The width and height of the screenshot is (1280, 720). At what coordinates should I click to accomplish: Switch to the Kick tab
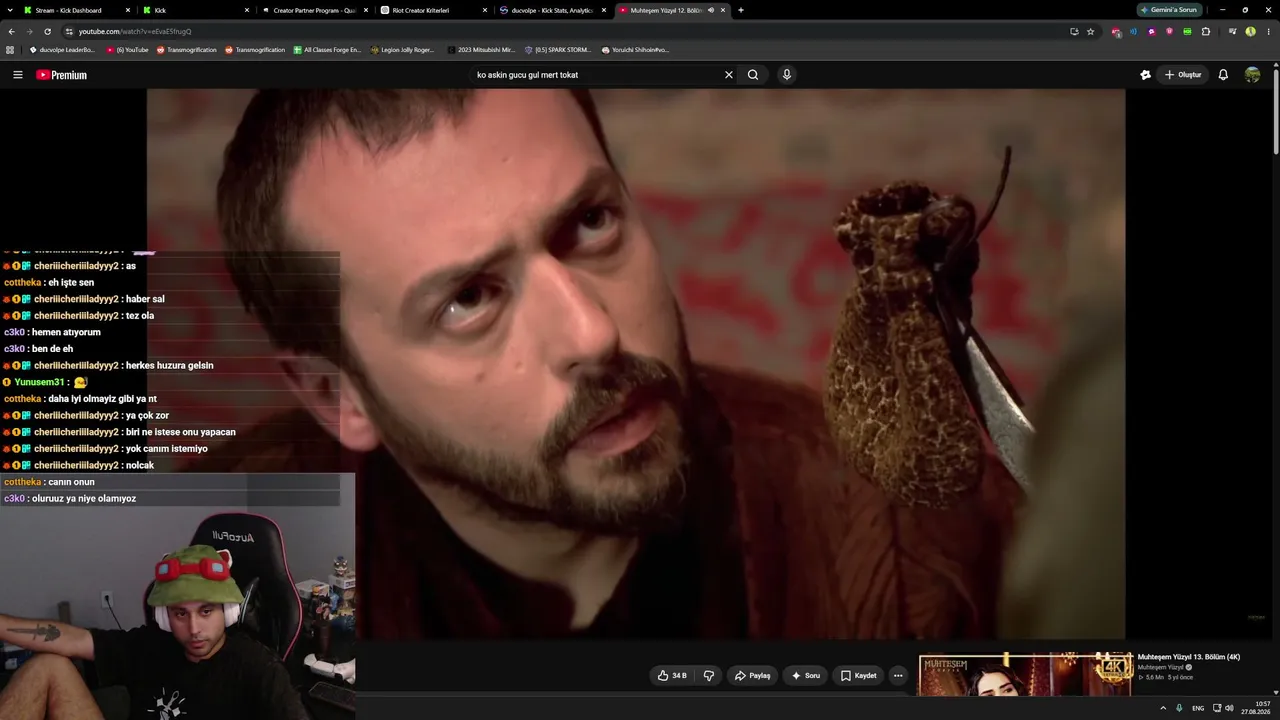point(195,10)
